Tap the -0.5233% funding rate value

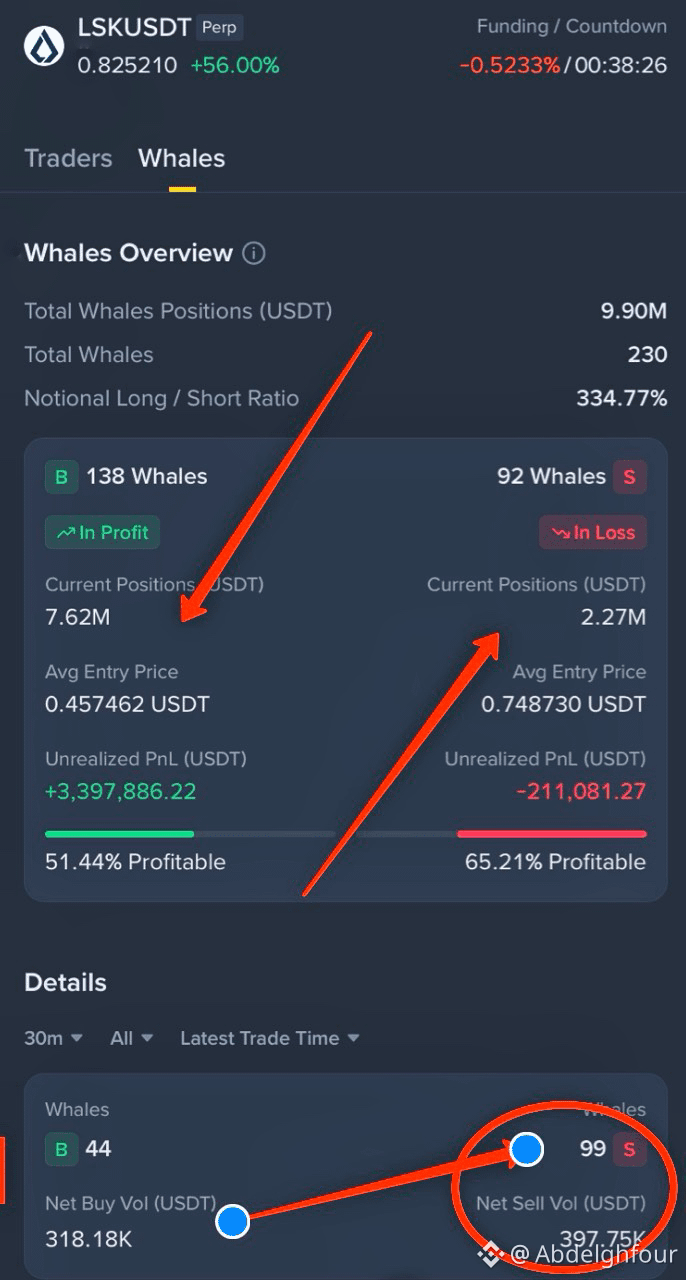[510, 66]
